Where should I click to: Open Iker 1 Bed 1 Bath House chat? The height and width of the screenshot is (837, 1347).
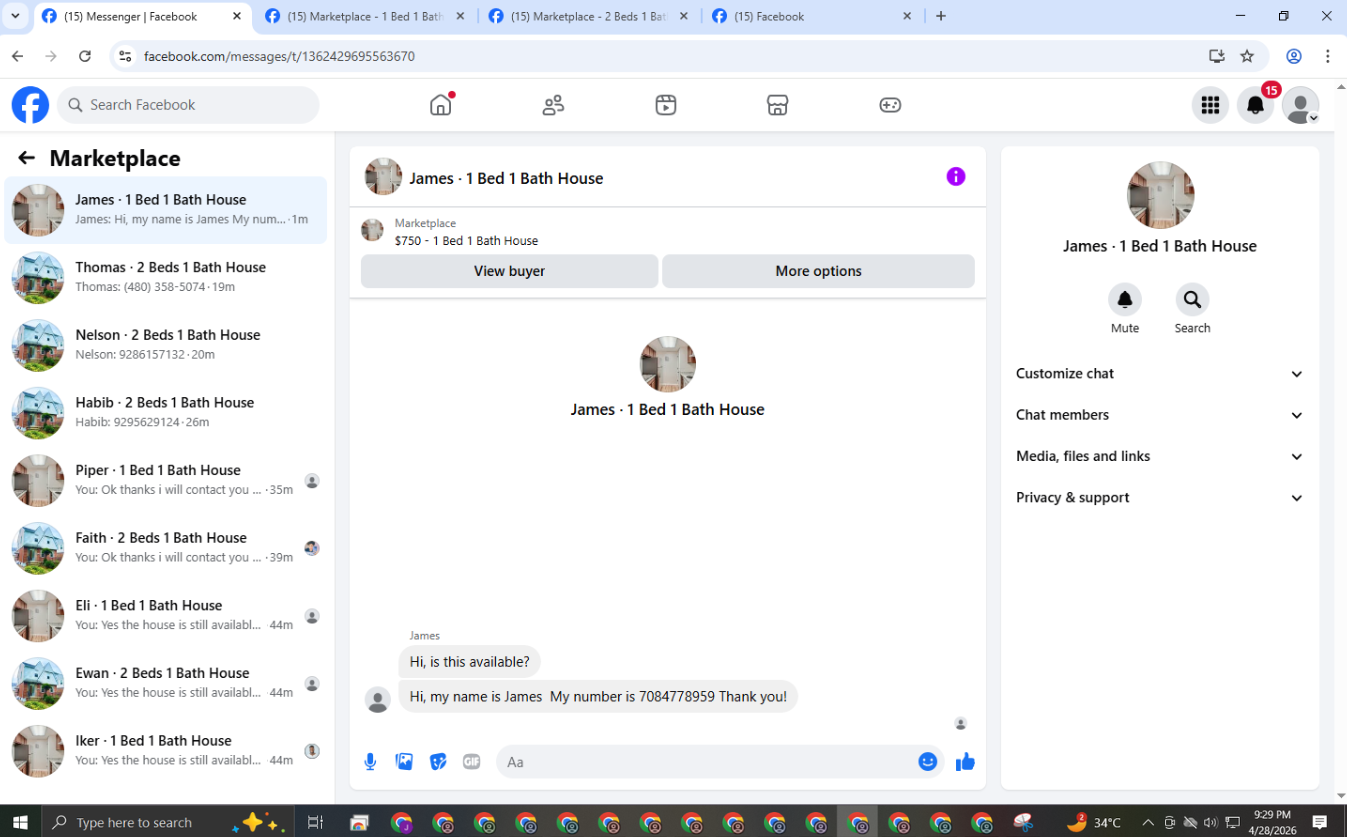pos(166,751)
